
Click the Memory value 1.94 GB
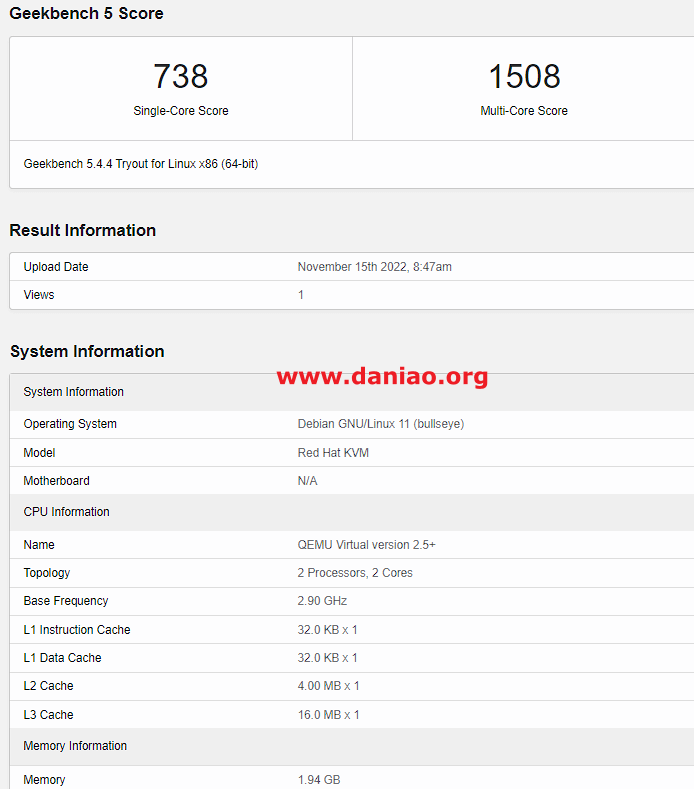[x=319, y=780]
